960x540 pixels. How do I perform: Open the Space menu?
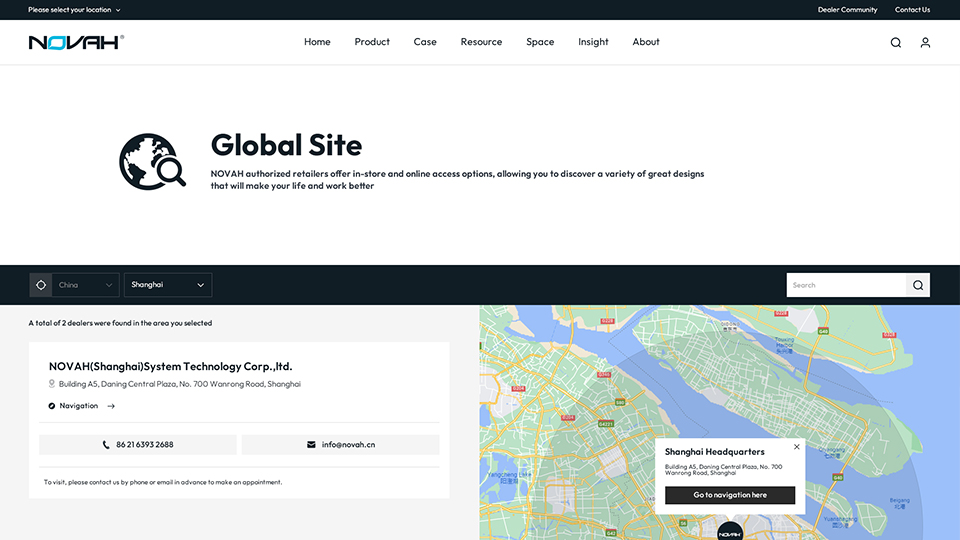click(540, 42)
